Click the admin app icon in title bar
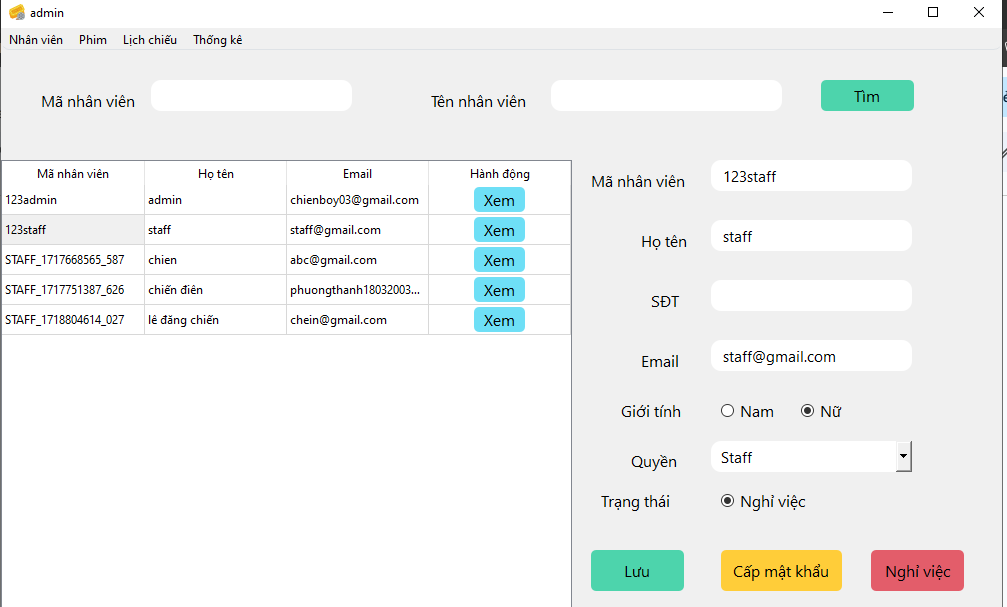This screenshot has width=1007, height=607. coord(17,12)
